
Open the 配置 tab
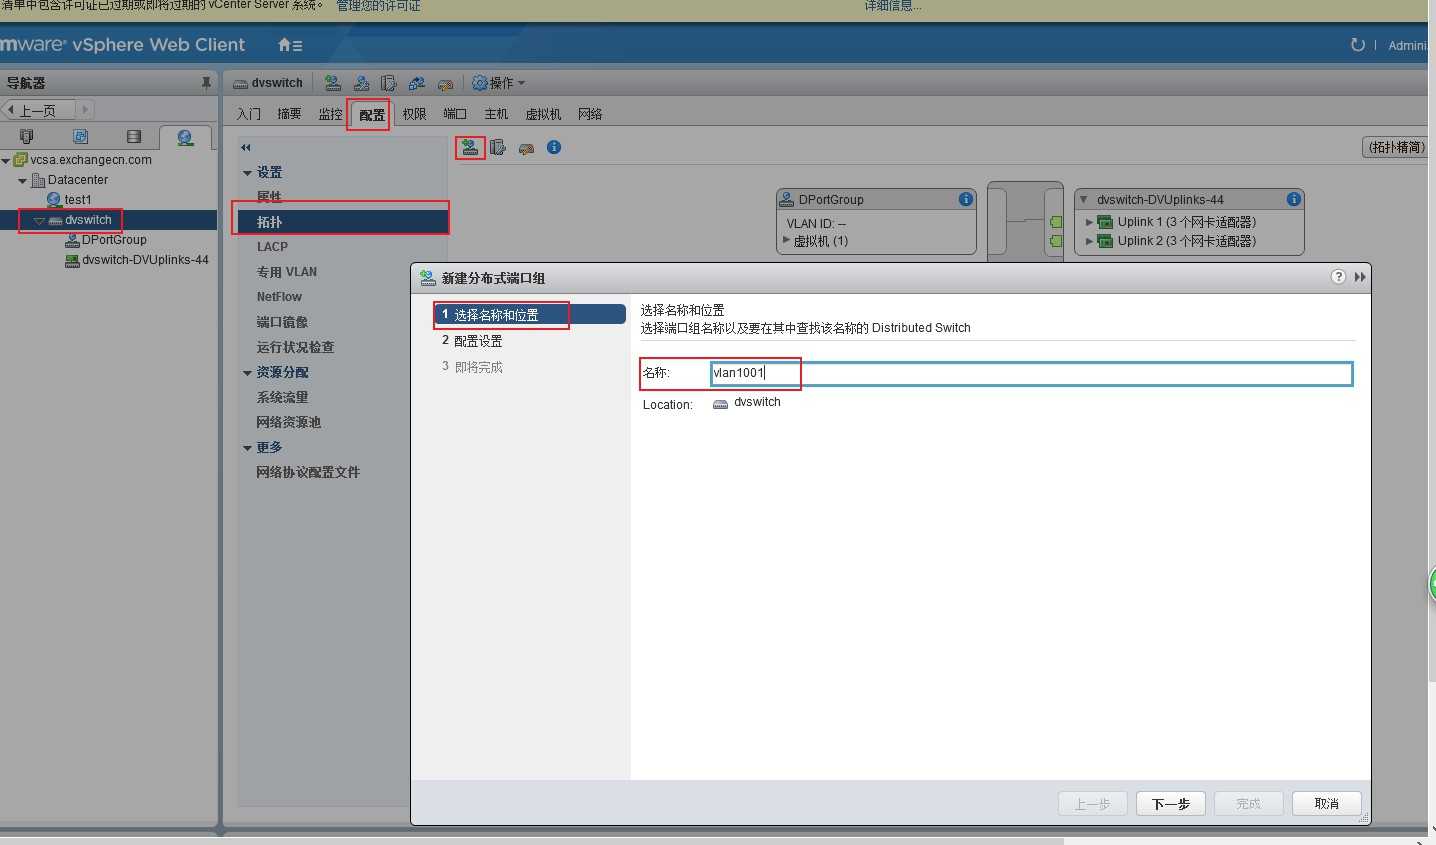click(x=372, y=115)
